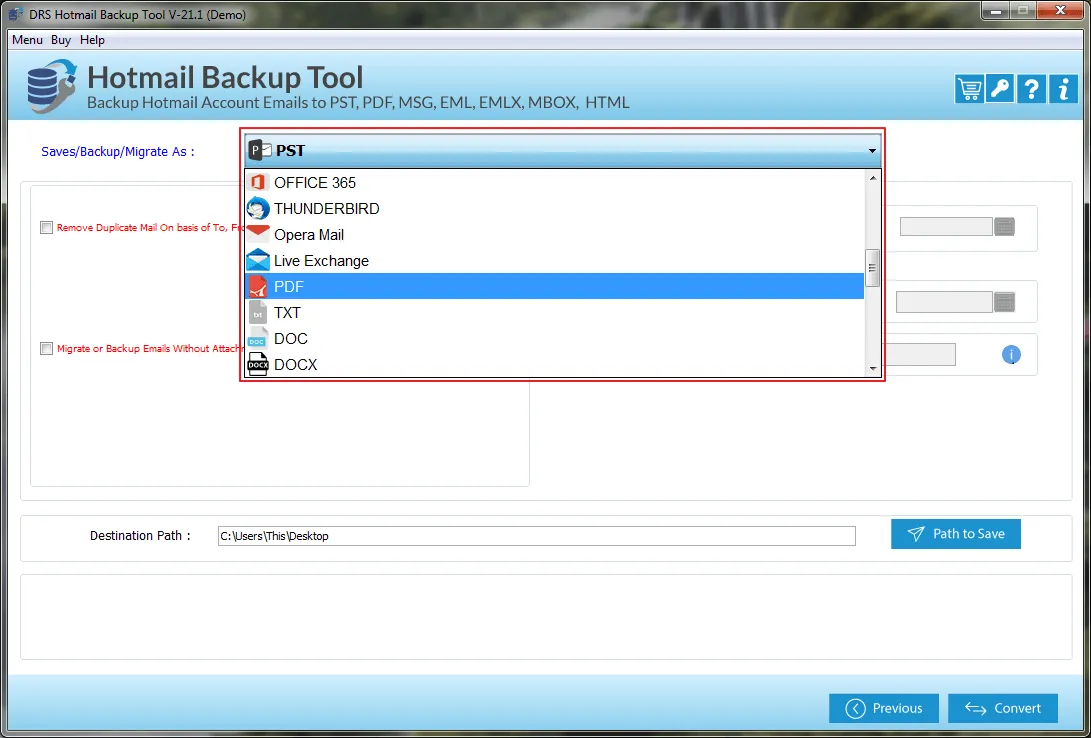The image size is (1091, 738).
Task: Open the Buy menu
Action: coord(61,40)
